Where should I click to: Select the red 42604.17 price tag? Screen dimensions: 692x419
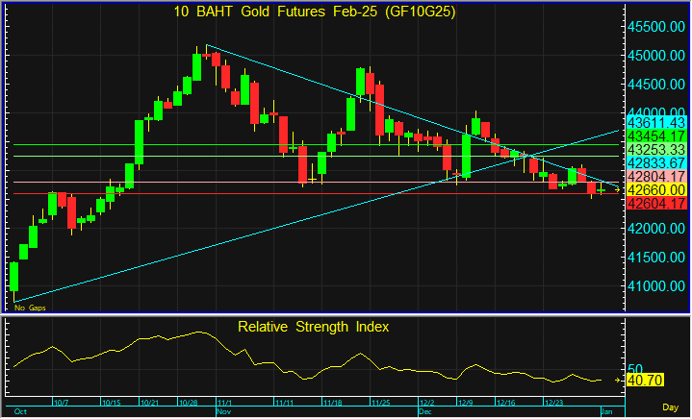pos(655,203)
